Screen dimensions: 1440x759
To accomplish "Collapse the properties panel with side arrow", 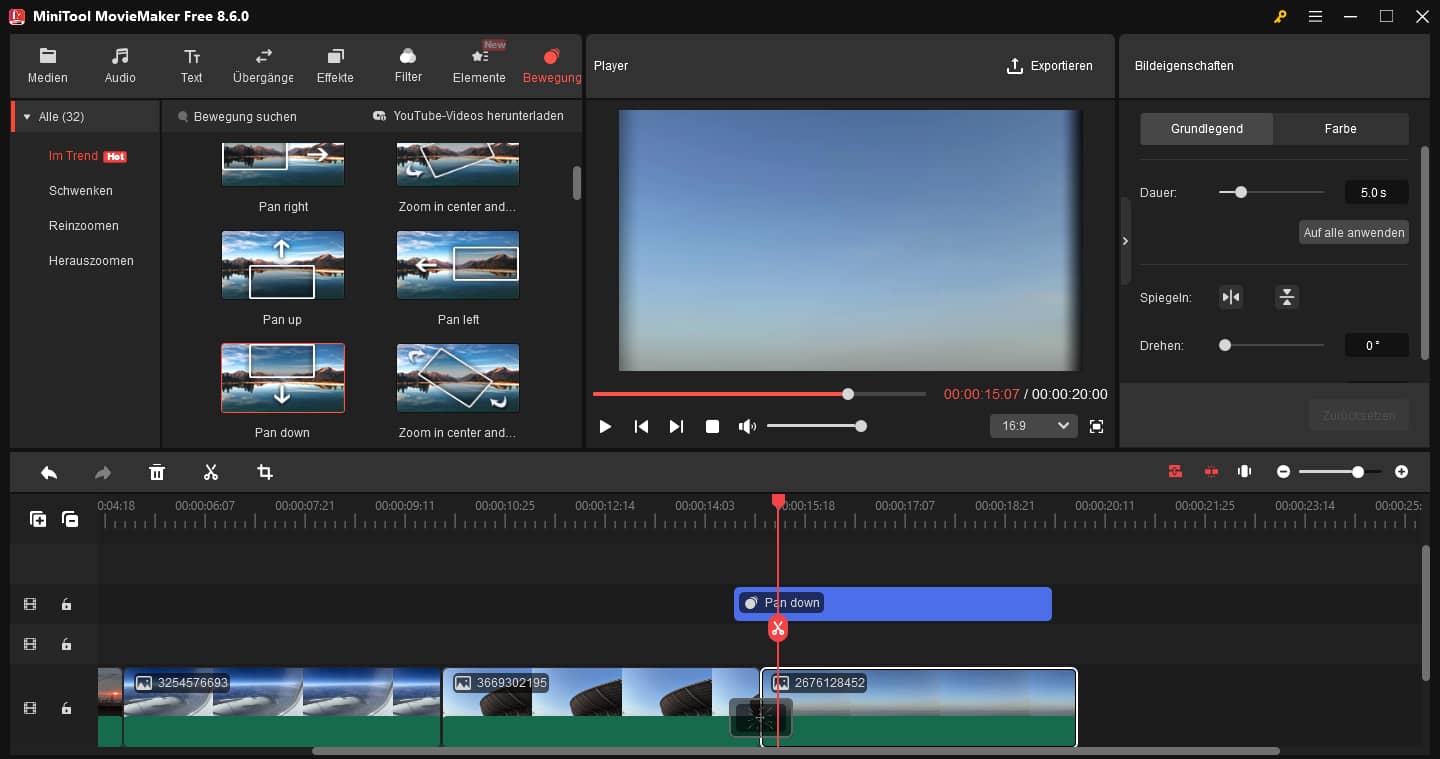I will point(1126,241).
